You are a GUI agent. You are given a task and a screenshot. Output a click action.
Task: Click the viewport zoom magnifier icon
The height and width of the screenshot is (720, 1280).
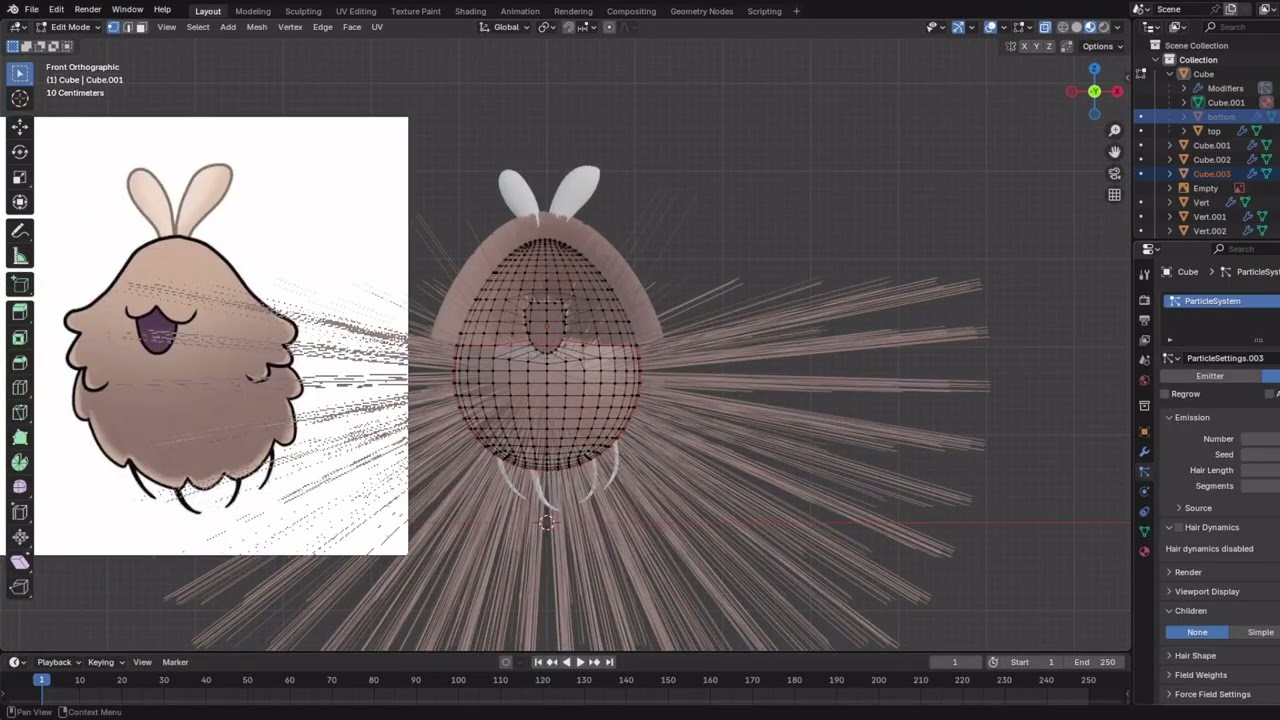(1114, 130)
